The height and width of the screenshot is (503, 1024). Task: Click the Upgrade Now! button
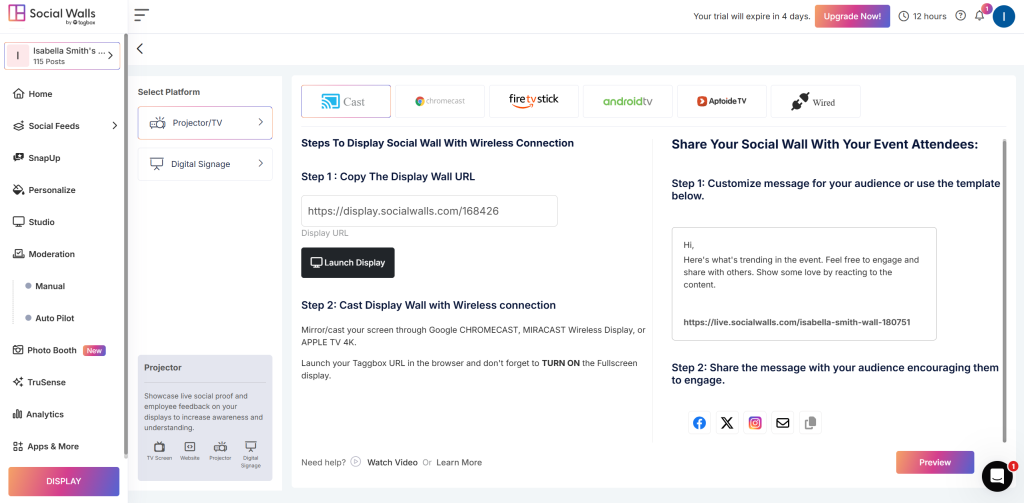tap(852, 16)
